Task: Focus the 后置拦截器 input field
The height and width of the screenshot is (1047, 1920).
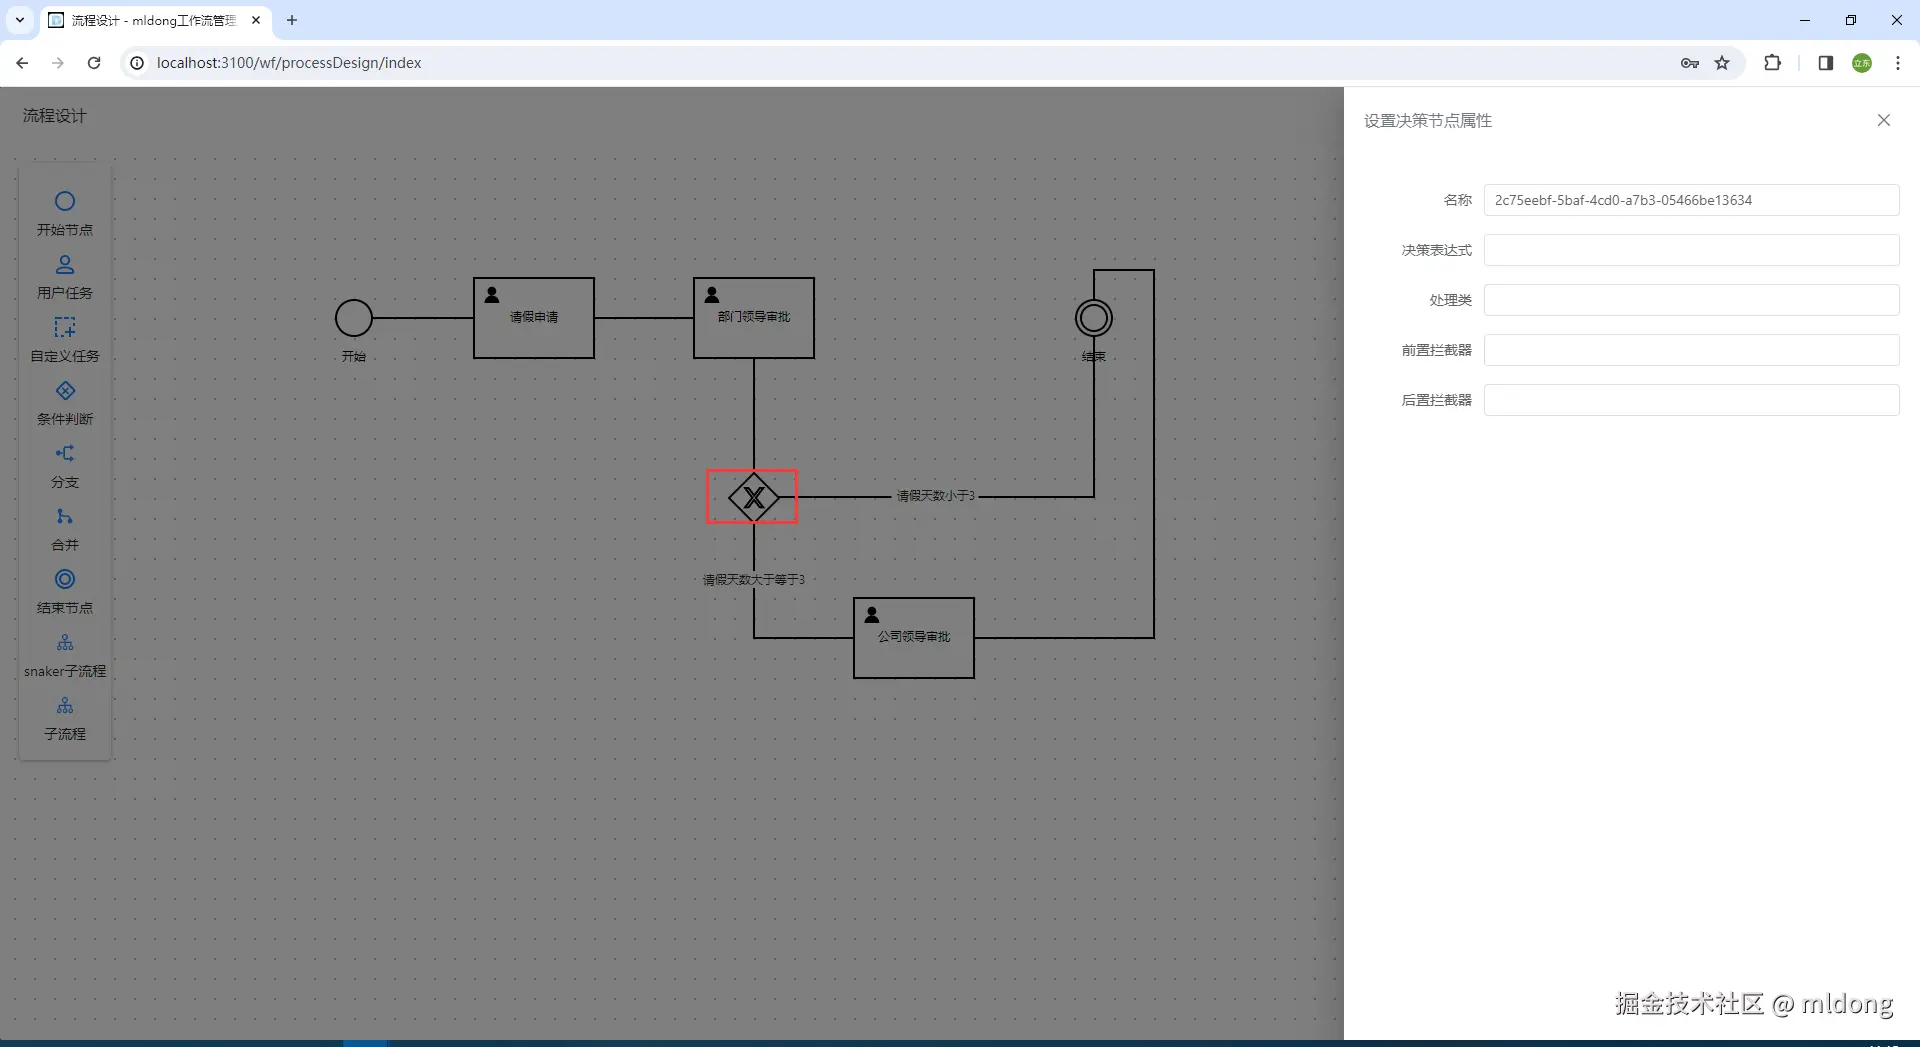Action: (x=1691, y=400)
